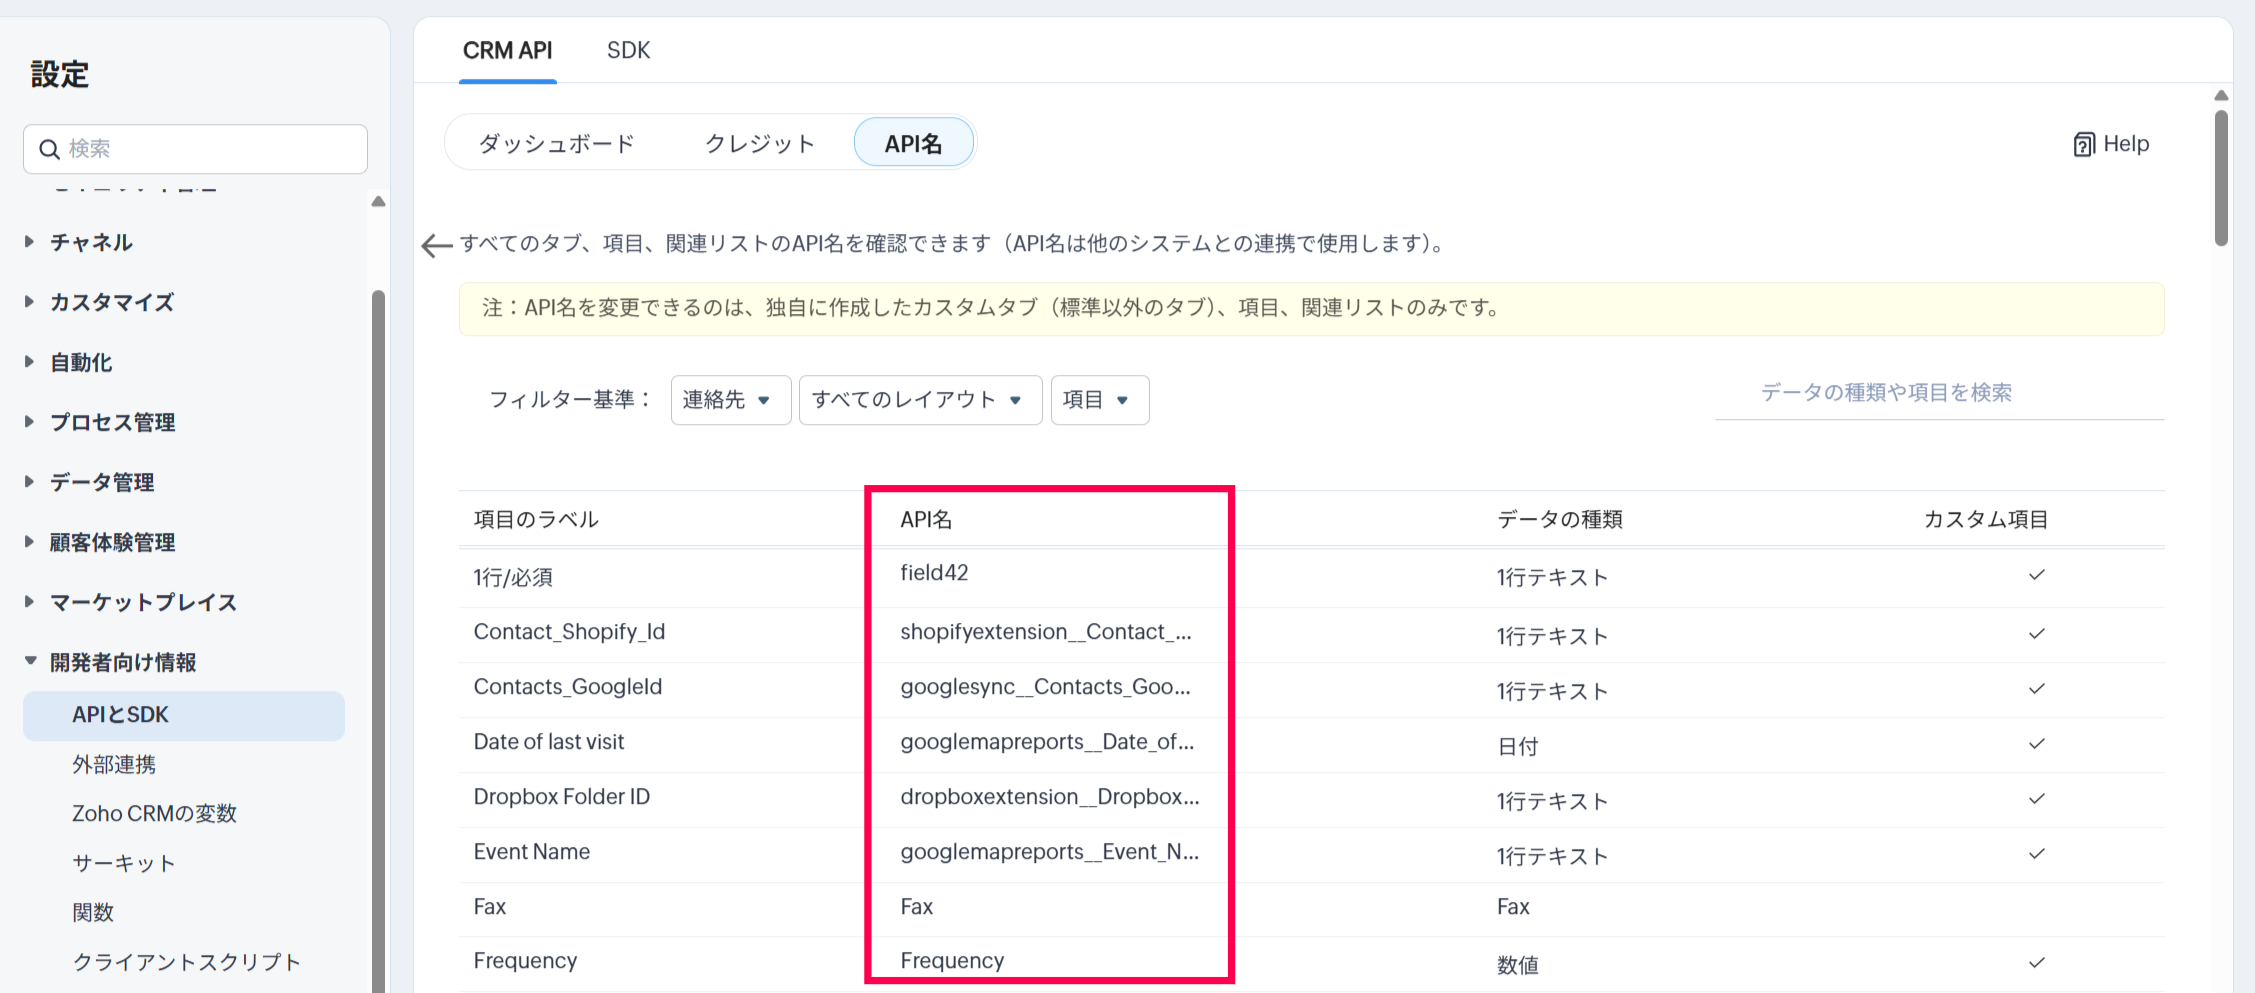This screenshot has width=2255, height=993.
Task: Switch to the ダッシュボード tab
Action: click(x=556, y=144)
